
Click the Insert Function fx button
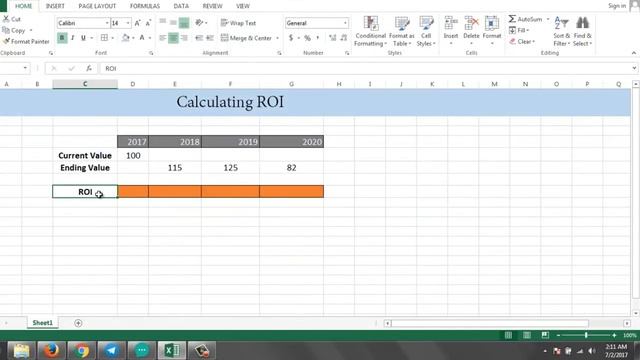pyautogui.click(x=89, y=68)
